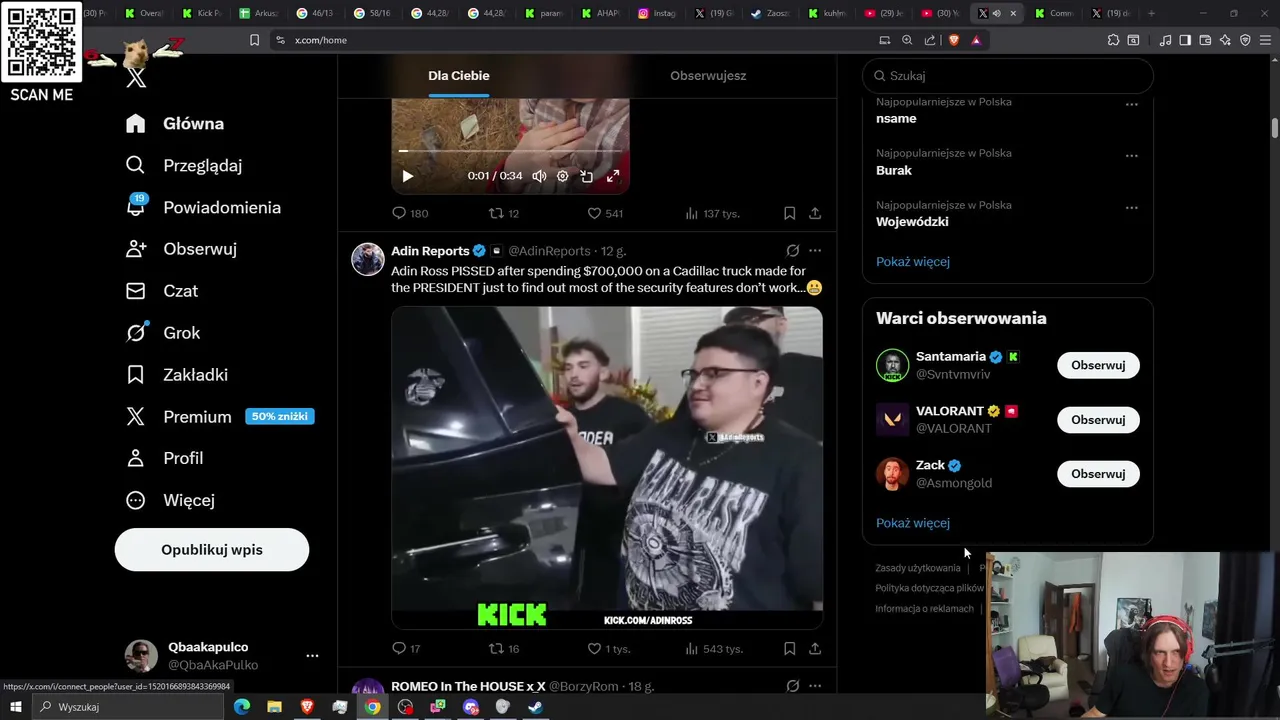Click Windows taskbar Wyszukaj search box
This screenshot has height=720, width=1280.
tap(130, 707)
